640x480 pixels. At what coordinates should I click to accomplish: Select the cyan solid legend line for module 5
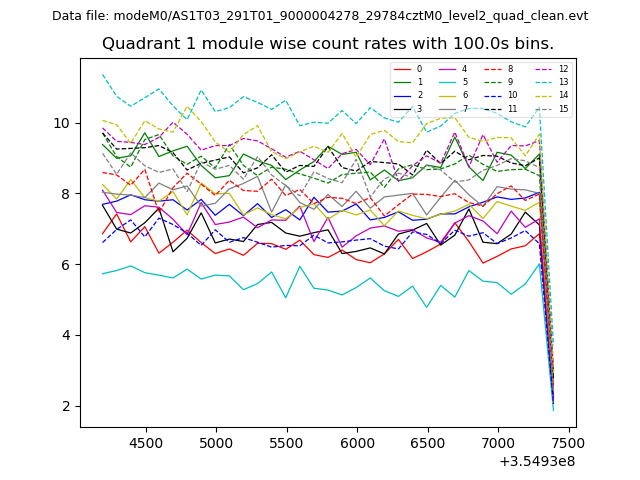[x=447, y=82]
